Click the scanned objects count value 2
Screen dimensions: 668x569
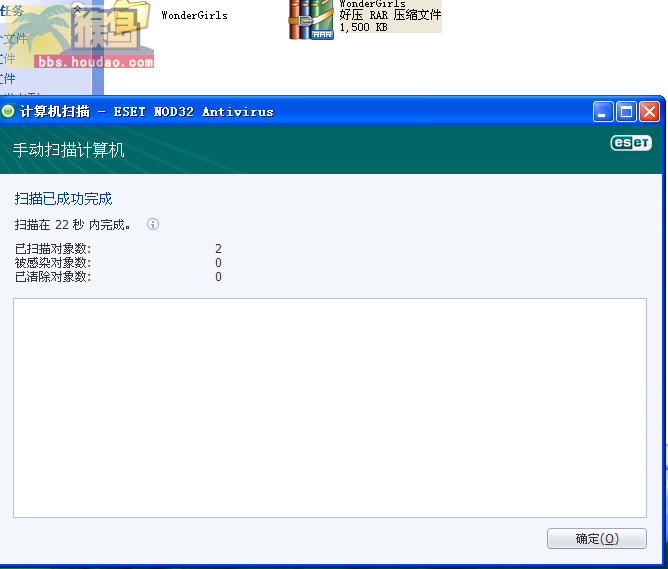tap(218, 248)
